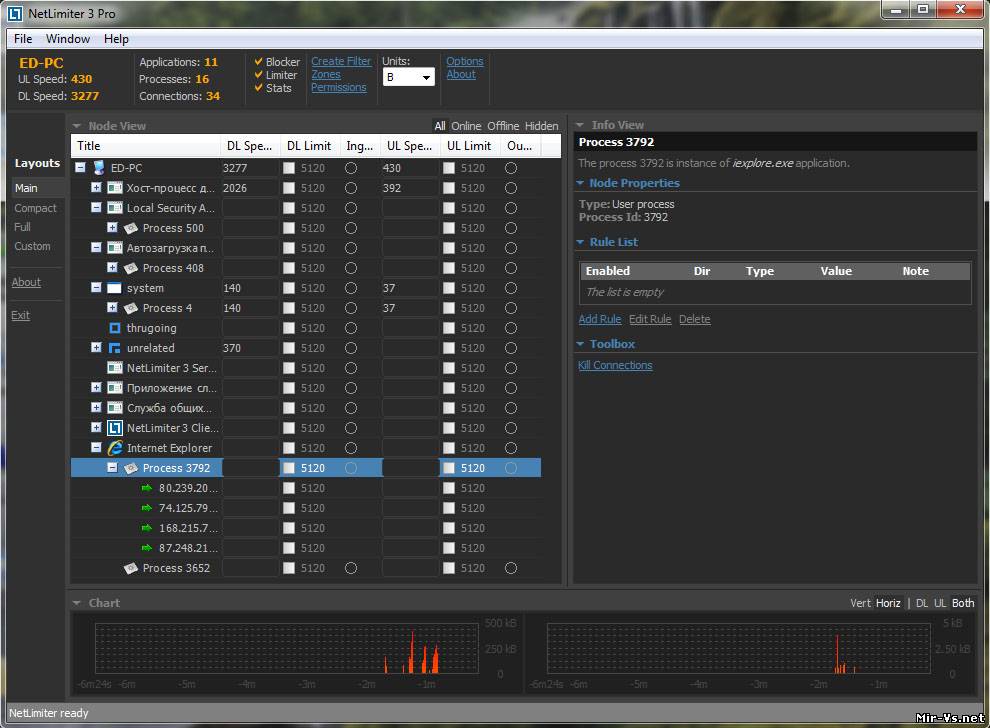
Task: Collapse the Rule List section
Action: coord(580,242)
